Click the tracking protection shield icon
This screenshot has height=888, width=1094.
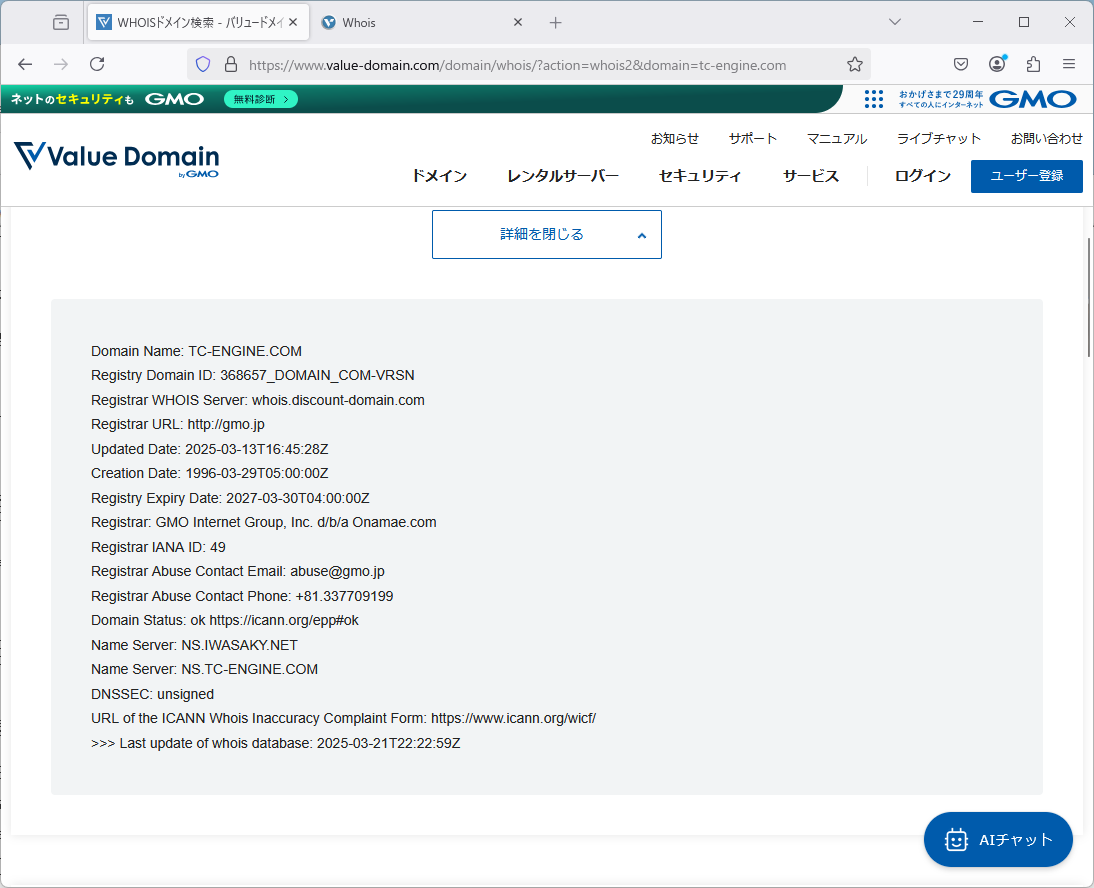pyautogui.click(x=203, y=64)
